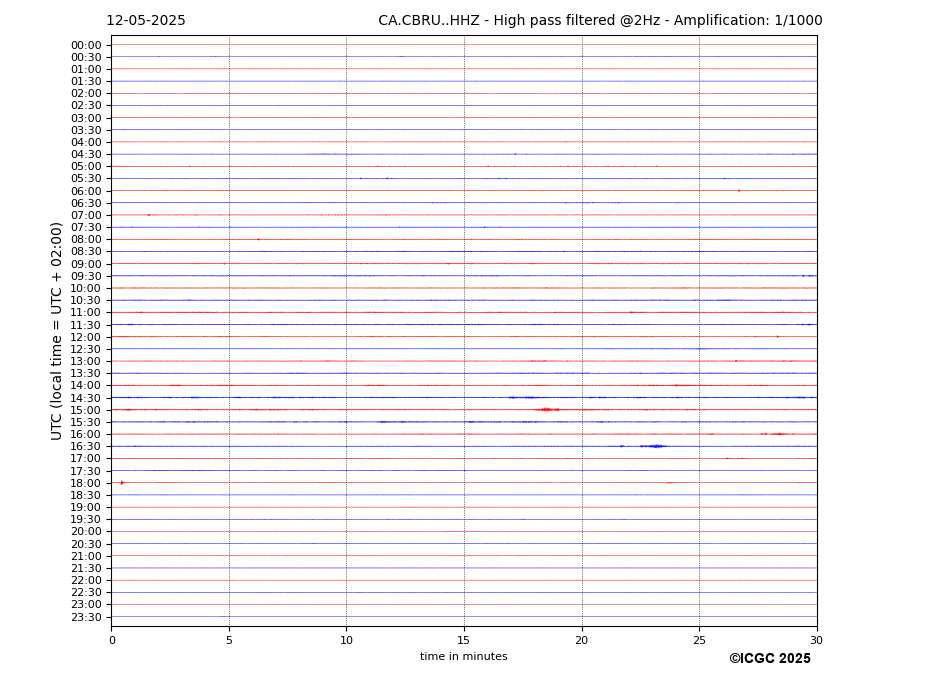927x696 pixels.
Task: Click the blue seismic burst on the 16:30 trace
Action: pyautogui.click(x=653, y=446)
